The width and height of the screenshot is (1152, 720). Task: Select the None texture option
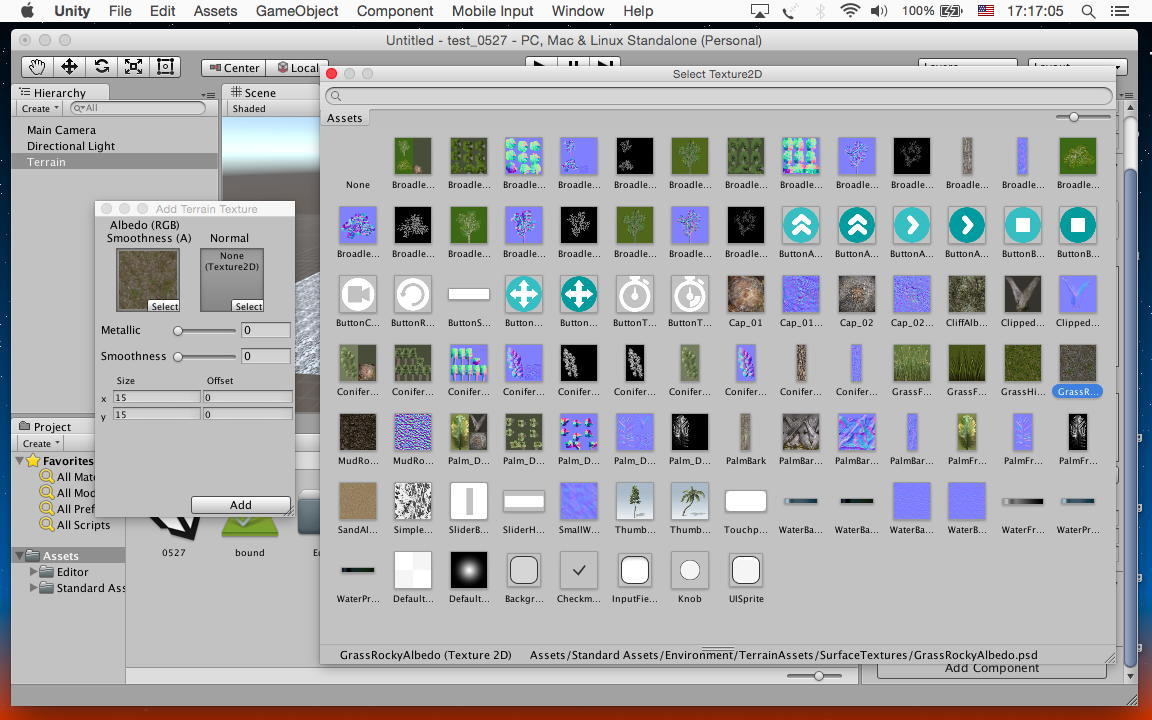coord(358,165)
